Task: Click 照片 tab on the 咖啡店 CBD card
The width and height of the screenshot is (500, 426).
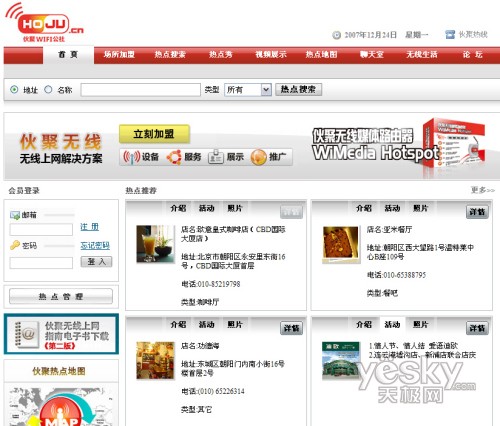Action: point(235,208)
